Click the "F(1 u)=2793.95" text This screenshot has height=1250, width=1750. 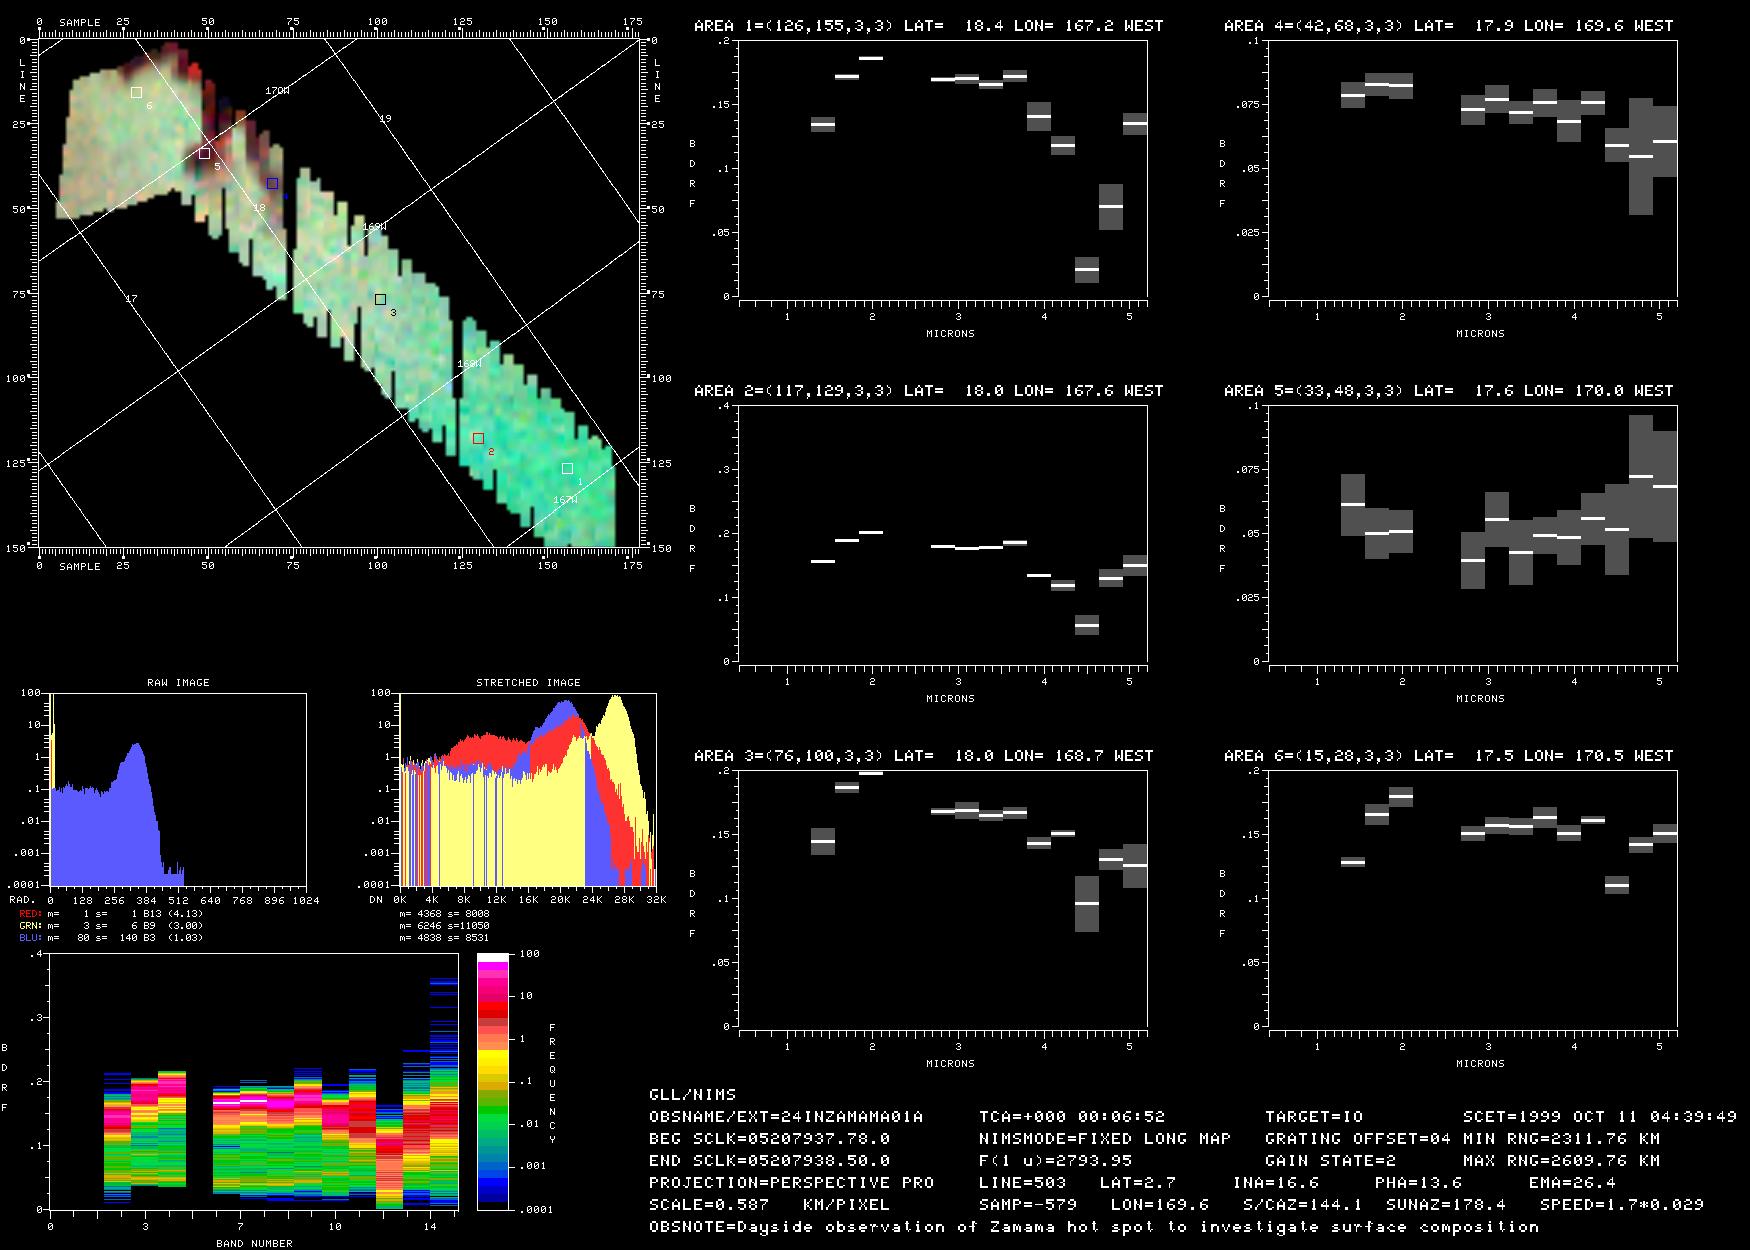click(x=1056, y=1161)
